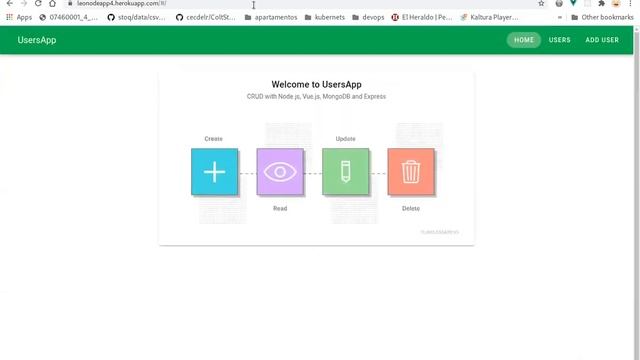The width and height of the screenshot is (640, 360).
Task: Open the 07460001_4 bookmark
Action: [x=69, y=17]
